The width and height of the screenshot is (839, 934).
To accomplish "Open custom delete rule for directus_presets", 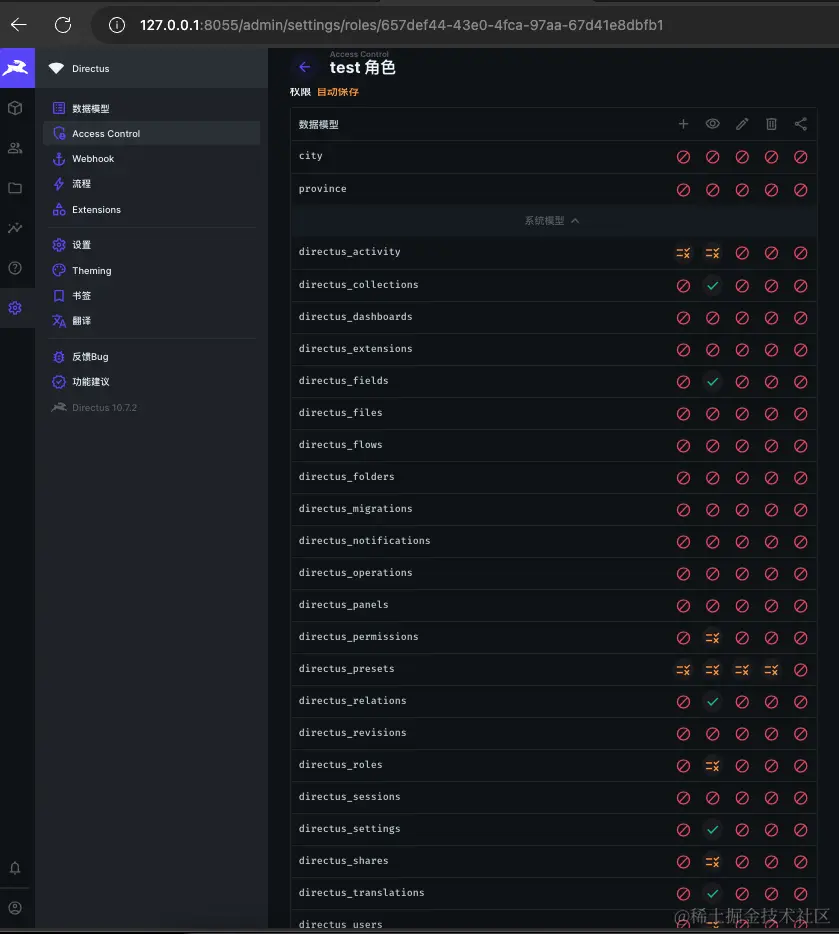I will (x=771, y=670).
